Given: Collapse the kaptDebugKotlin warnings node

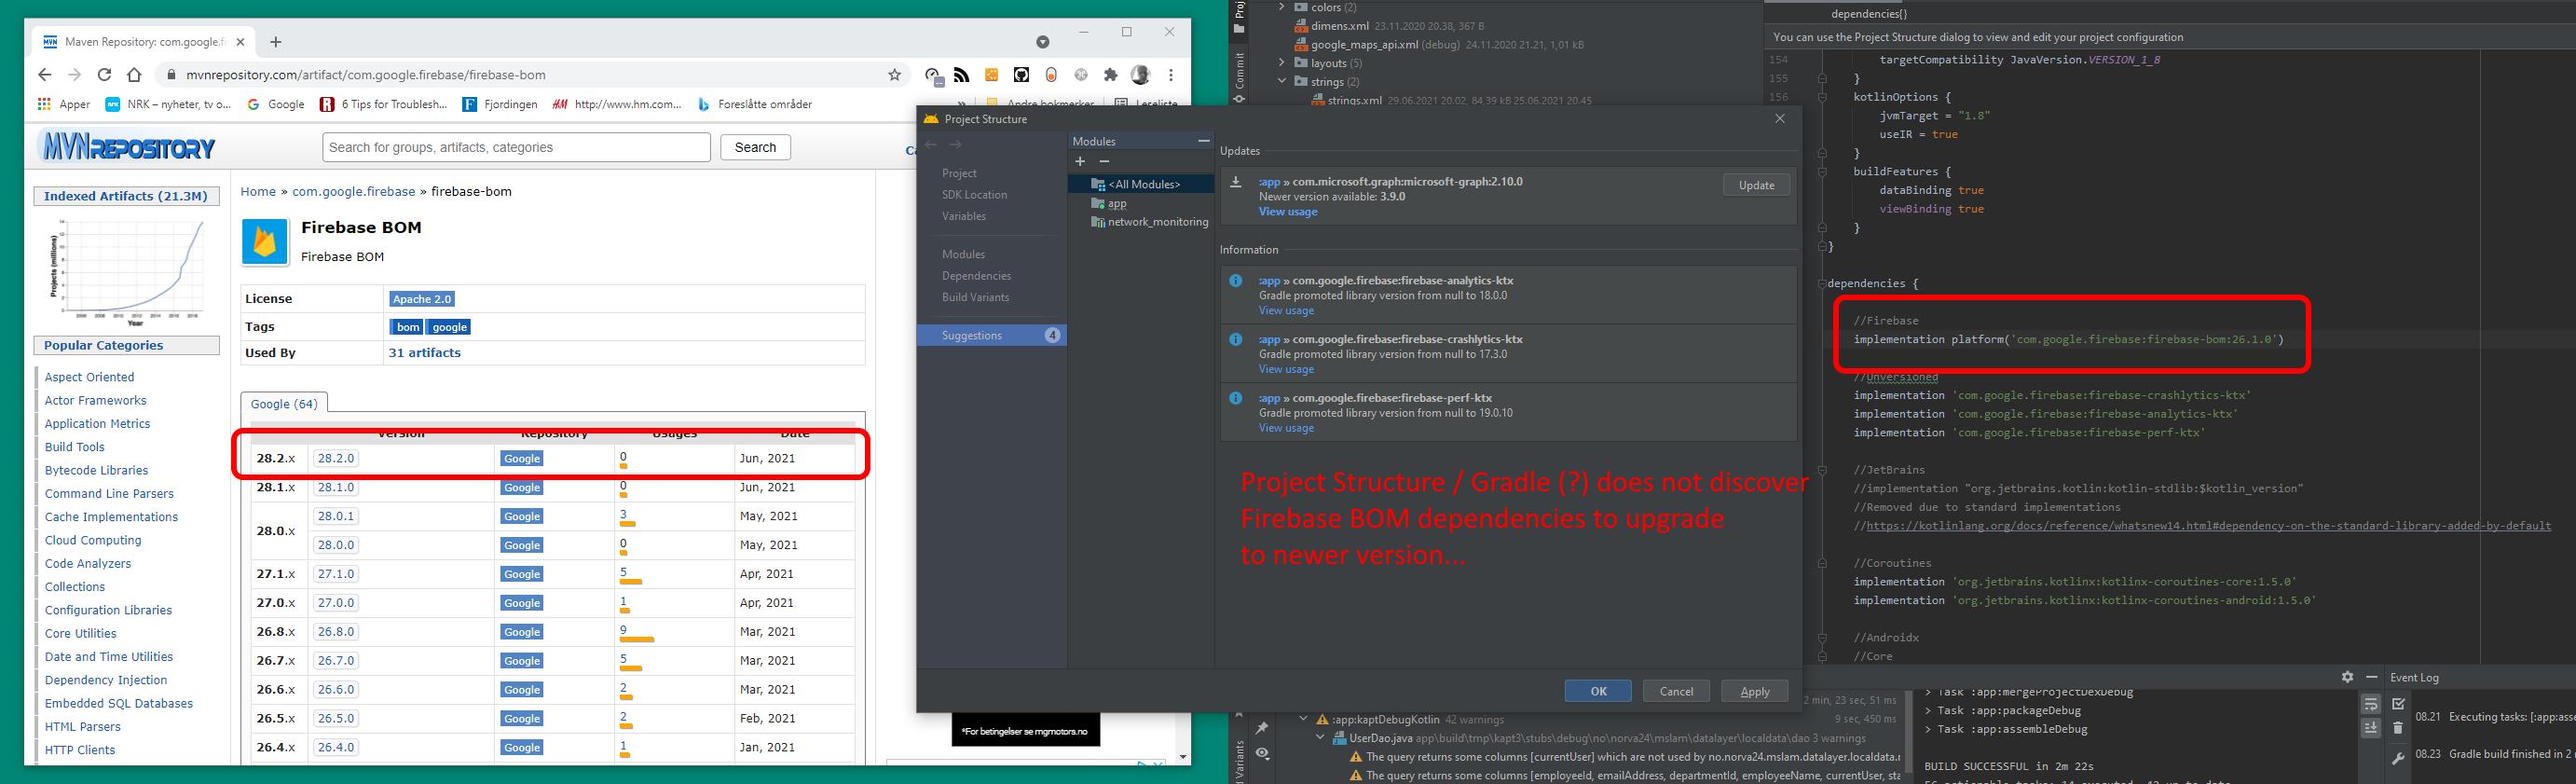Looking at the screenshot, I should [x=1304, y=719].
